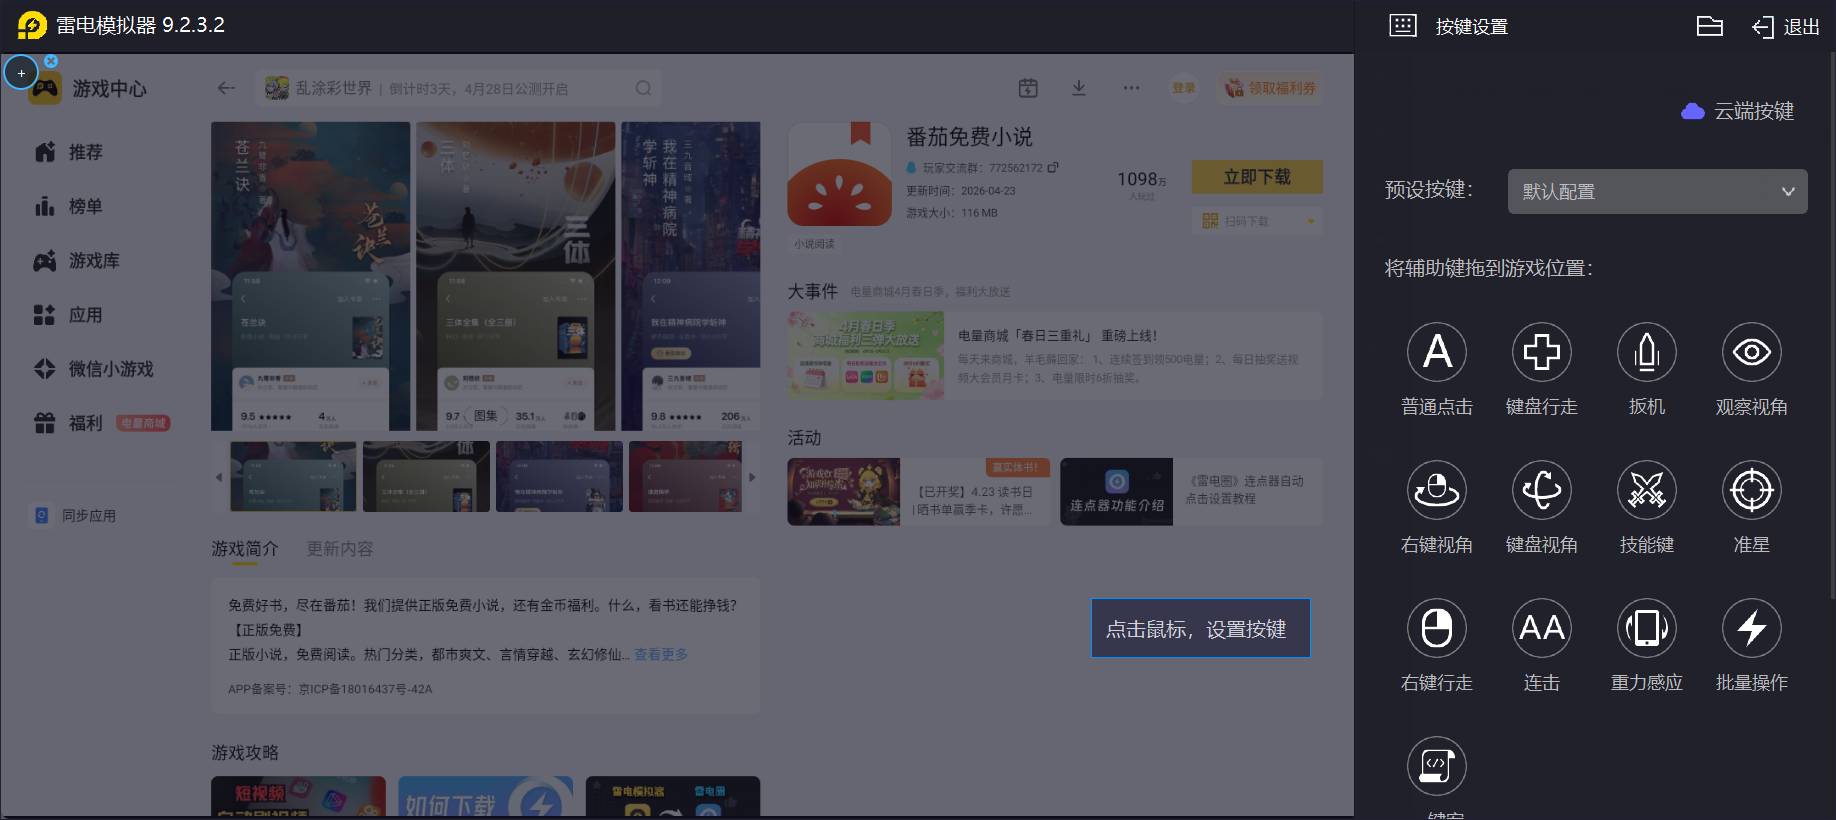Click the 番茄免费小说 app icon
Image resolution: width=1836 pixels, height=820 pixels.
[840, 174]
